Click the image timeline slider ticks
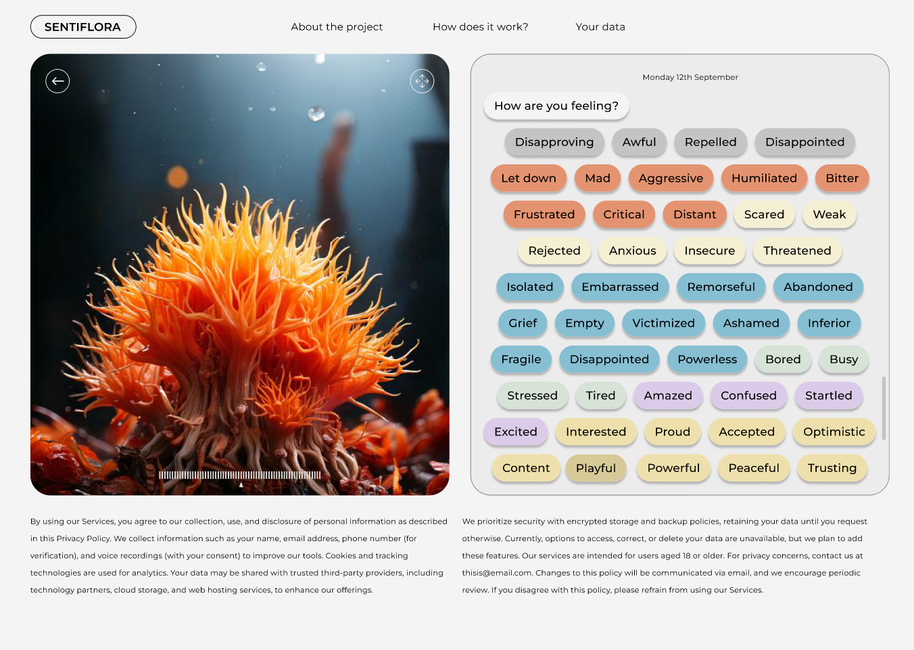914x650 pixels. click(240, 475)
